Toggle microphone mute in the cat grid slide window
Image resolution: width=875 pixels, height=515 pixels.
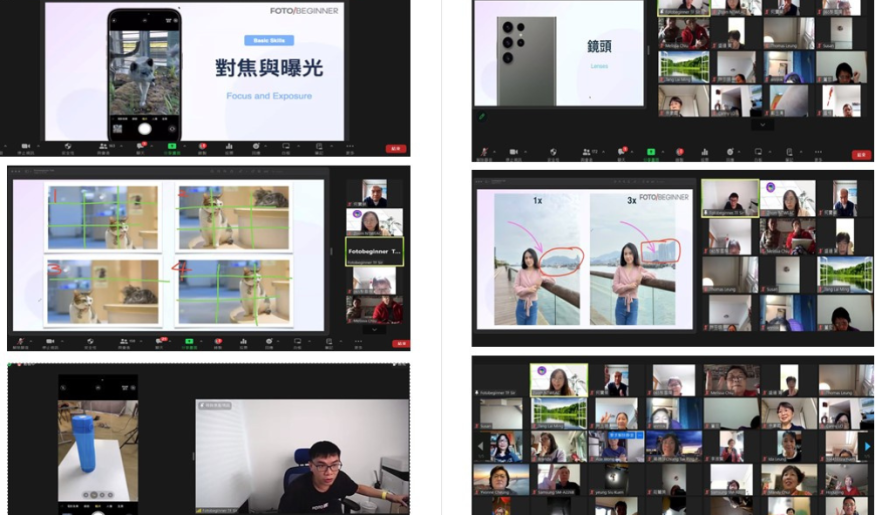(x=20, y=343)
